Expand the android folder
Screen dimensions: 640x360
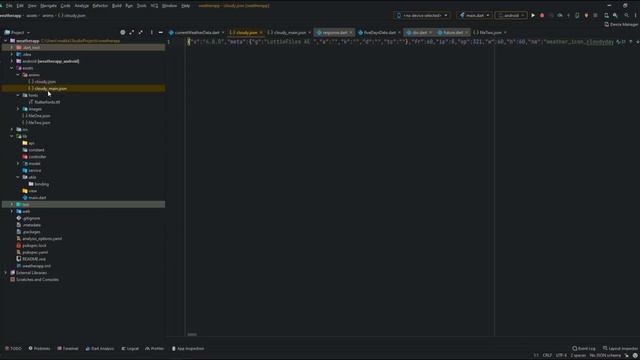pyautogui.click(x=12, y=61)
